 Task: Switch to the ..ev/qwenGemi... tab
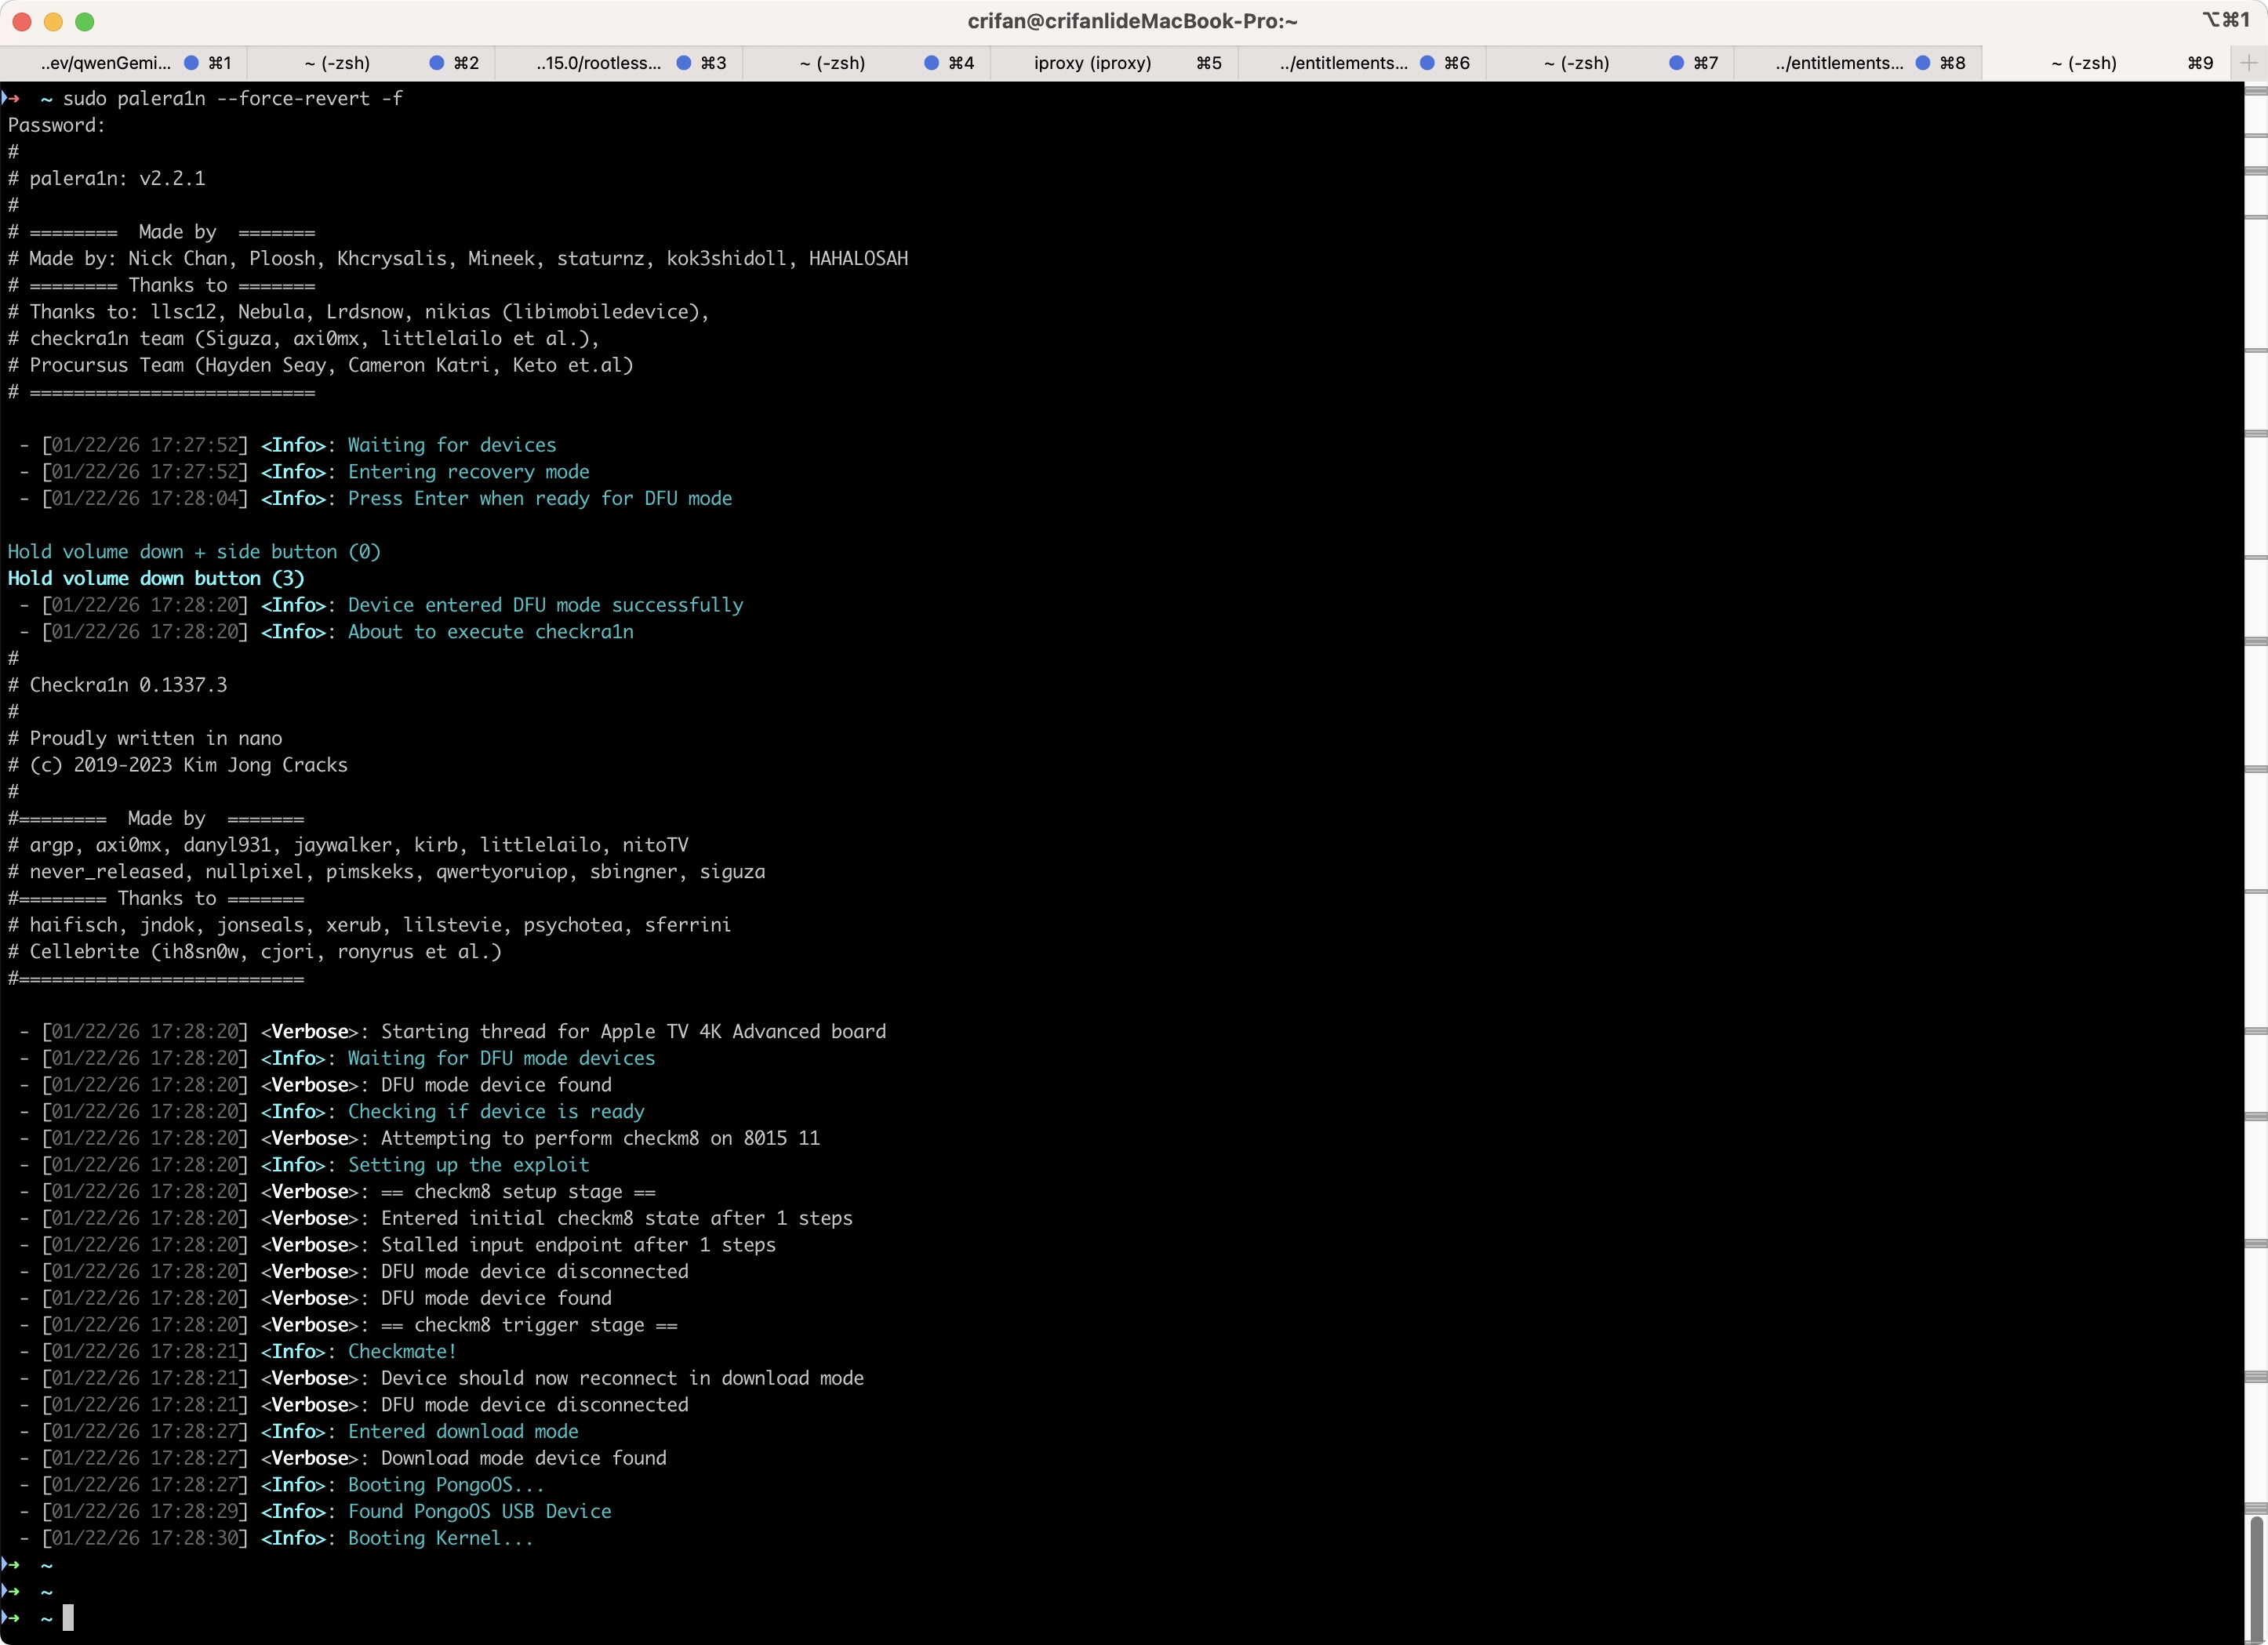[x=123, y=63]
